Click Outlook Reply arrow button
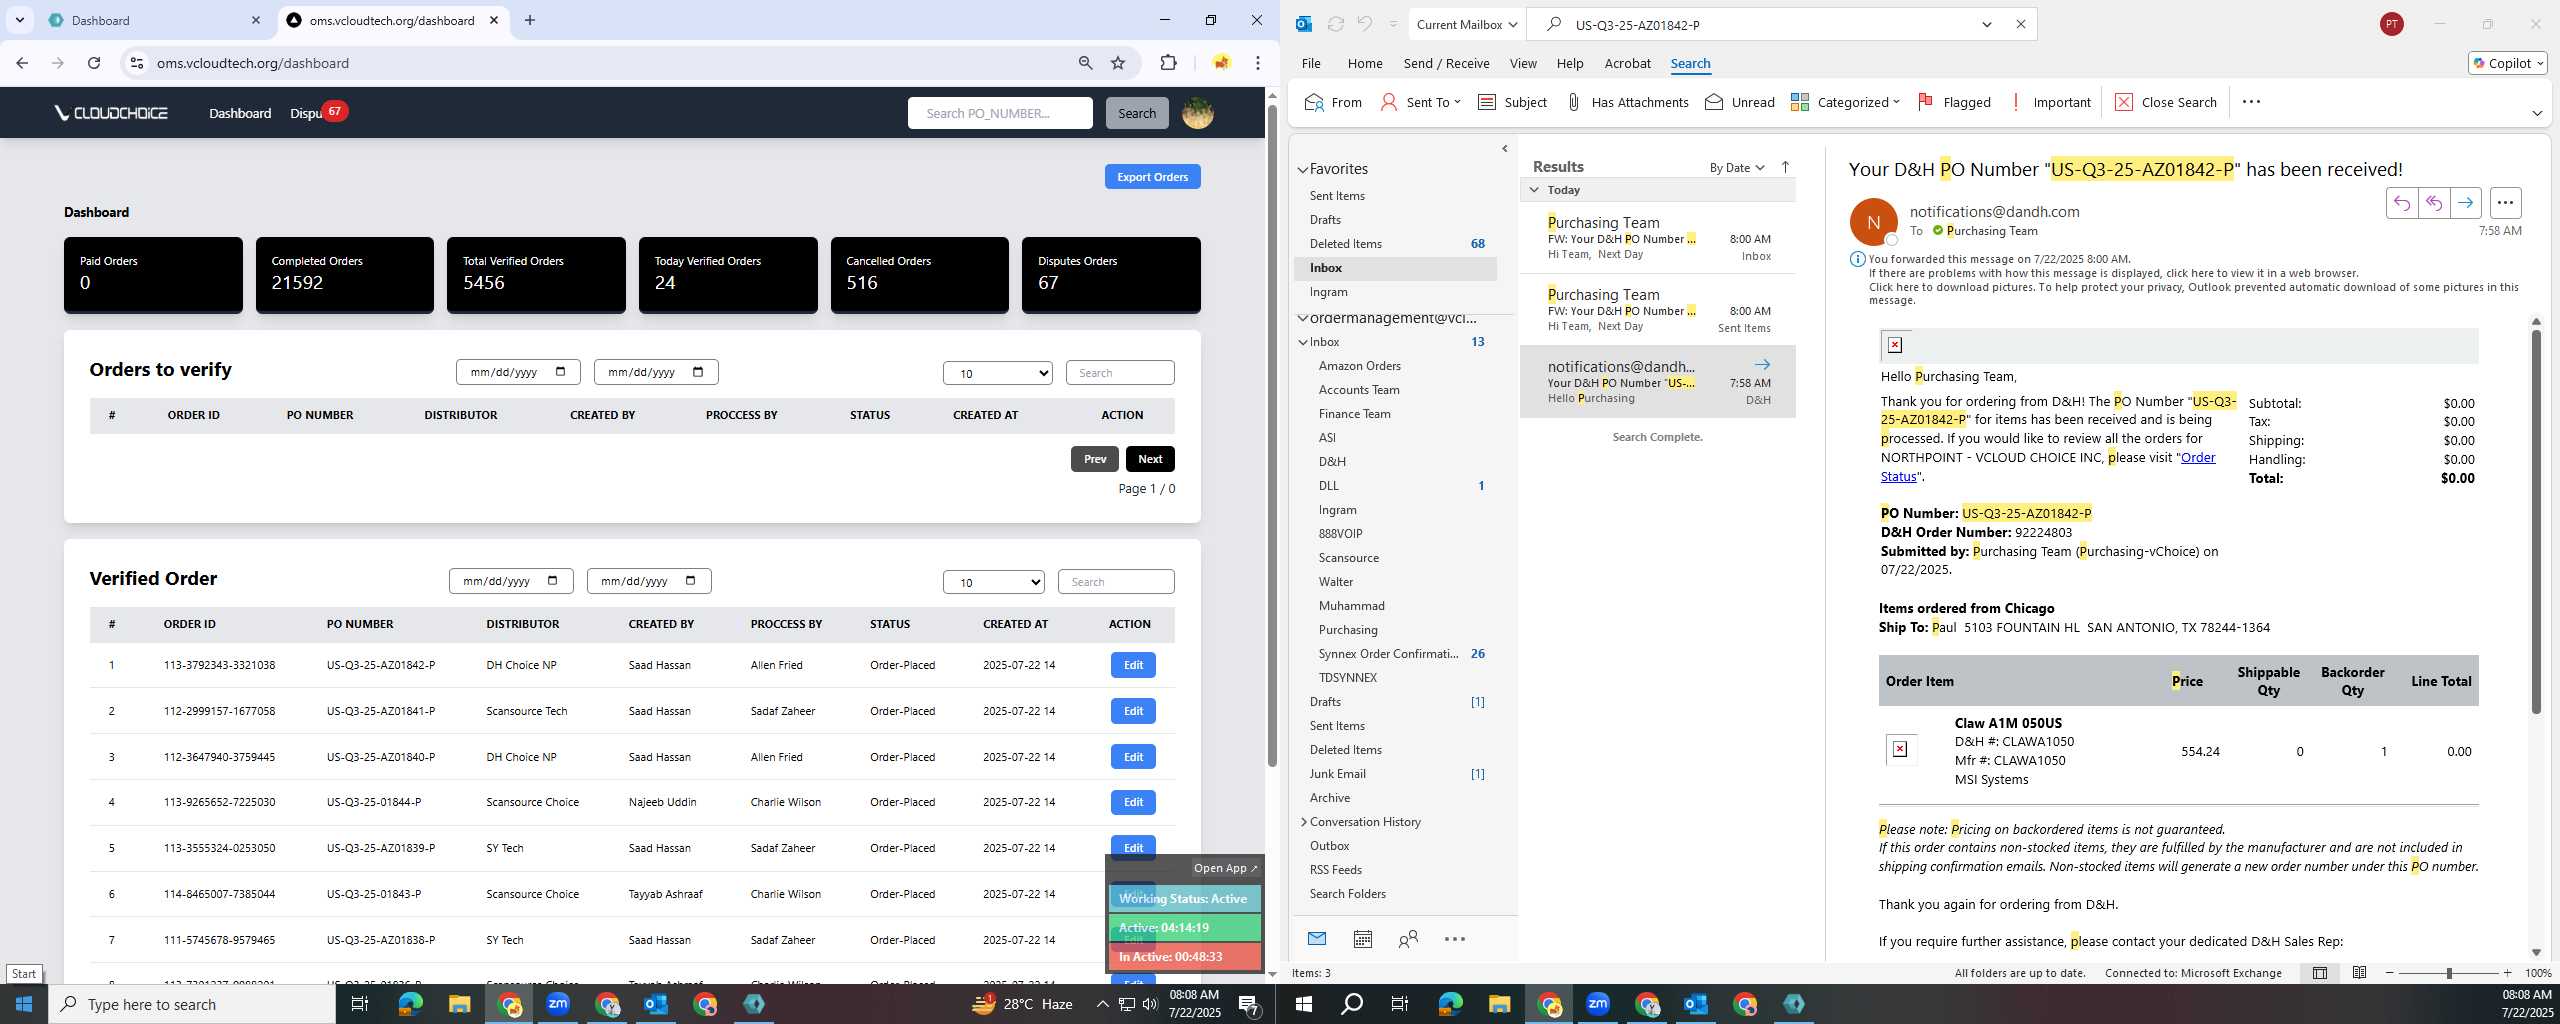Viewport: 2560px width, 1024px height. coord(2401,203)
